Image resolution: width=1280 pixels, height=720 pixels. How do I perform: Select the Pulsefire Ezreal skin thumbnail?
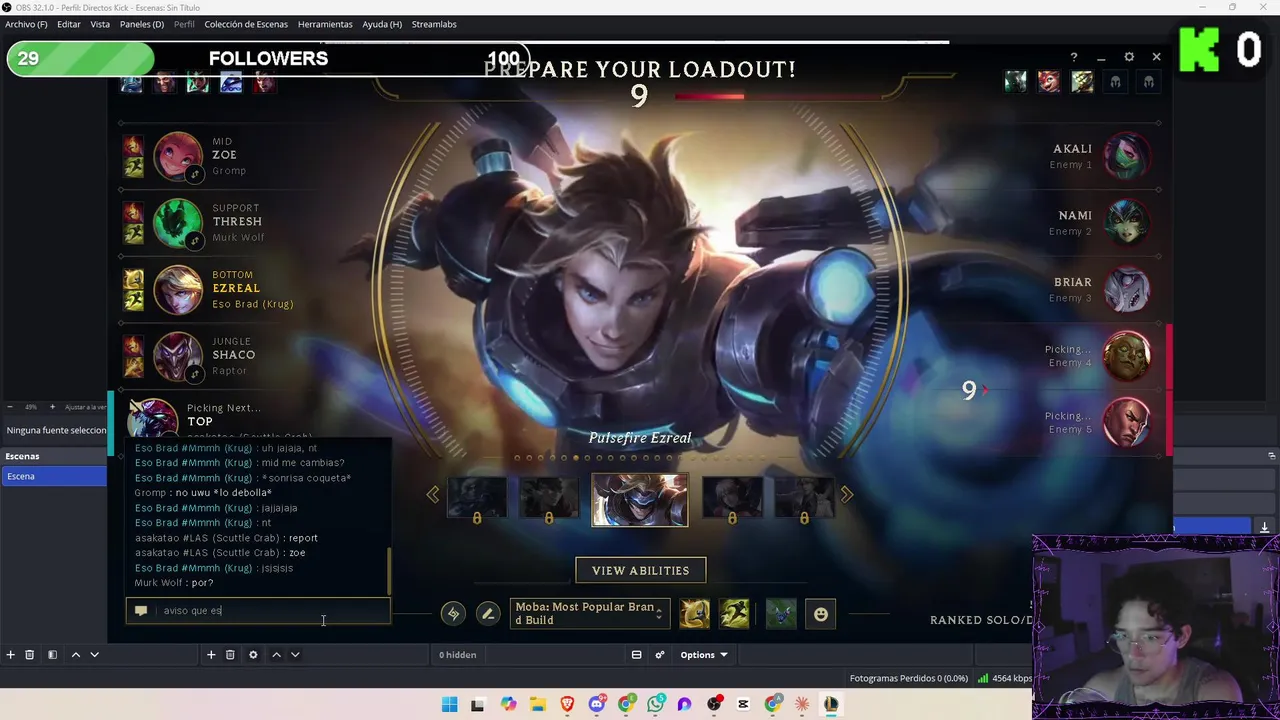(x=640, y=499)
